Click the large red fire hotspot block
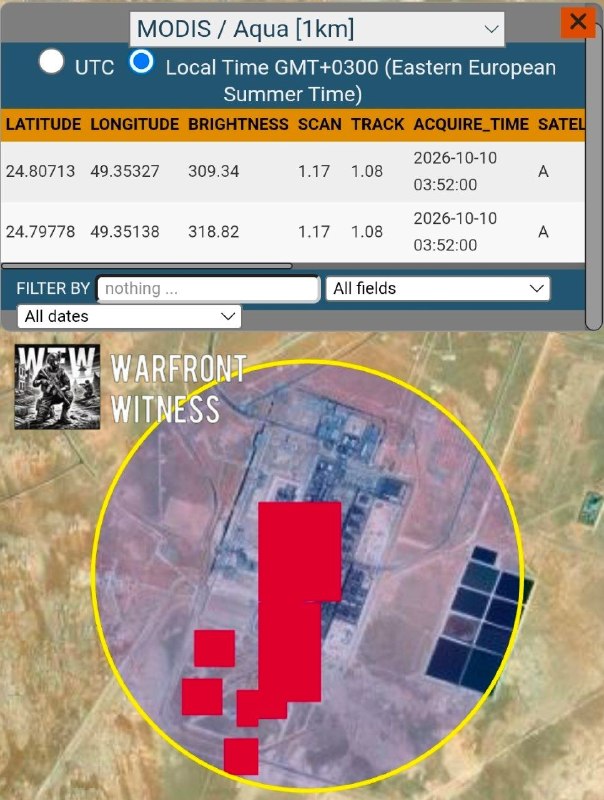Viewport: 604px width, 800px height. pyautogui.click(x=299, y=552)
